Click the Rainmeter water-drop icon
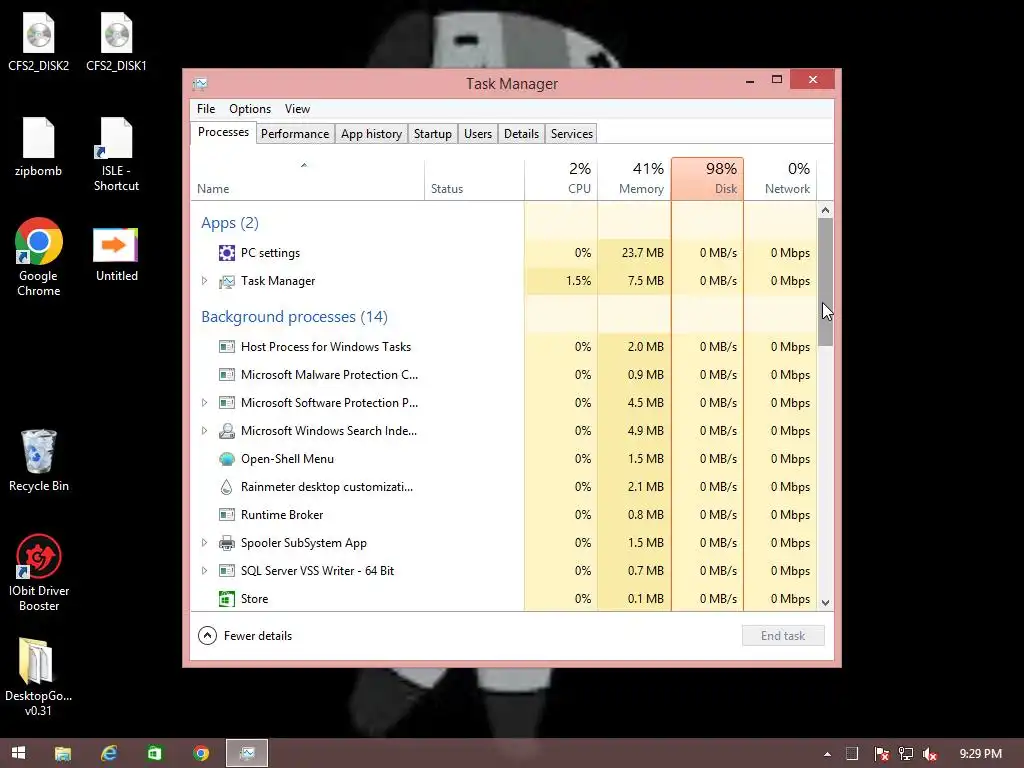Image resolution: width=1024 pixels, height=768 pixels. [227, 487]
